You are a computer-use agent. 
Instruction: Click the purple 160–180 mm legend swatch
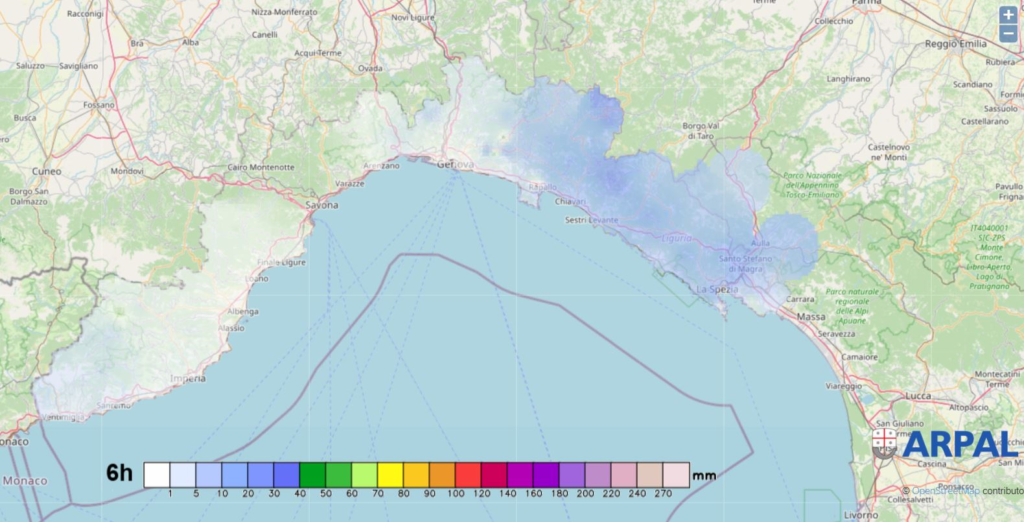[x=547, y=474]
